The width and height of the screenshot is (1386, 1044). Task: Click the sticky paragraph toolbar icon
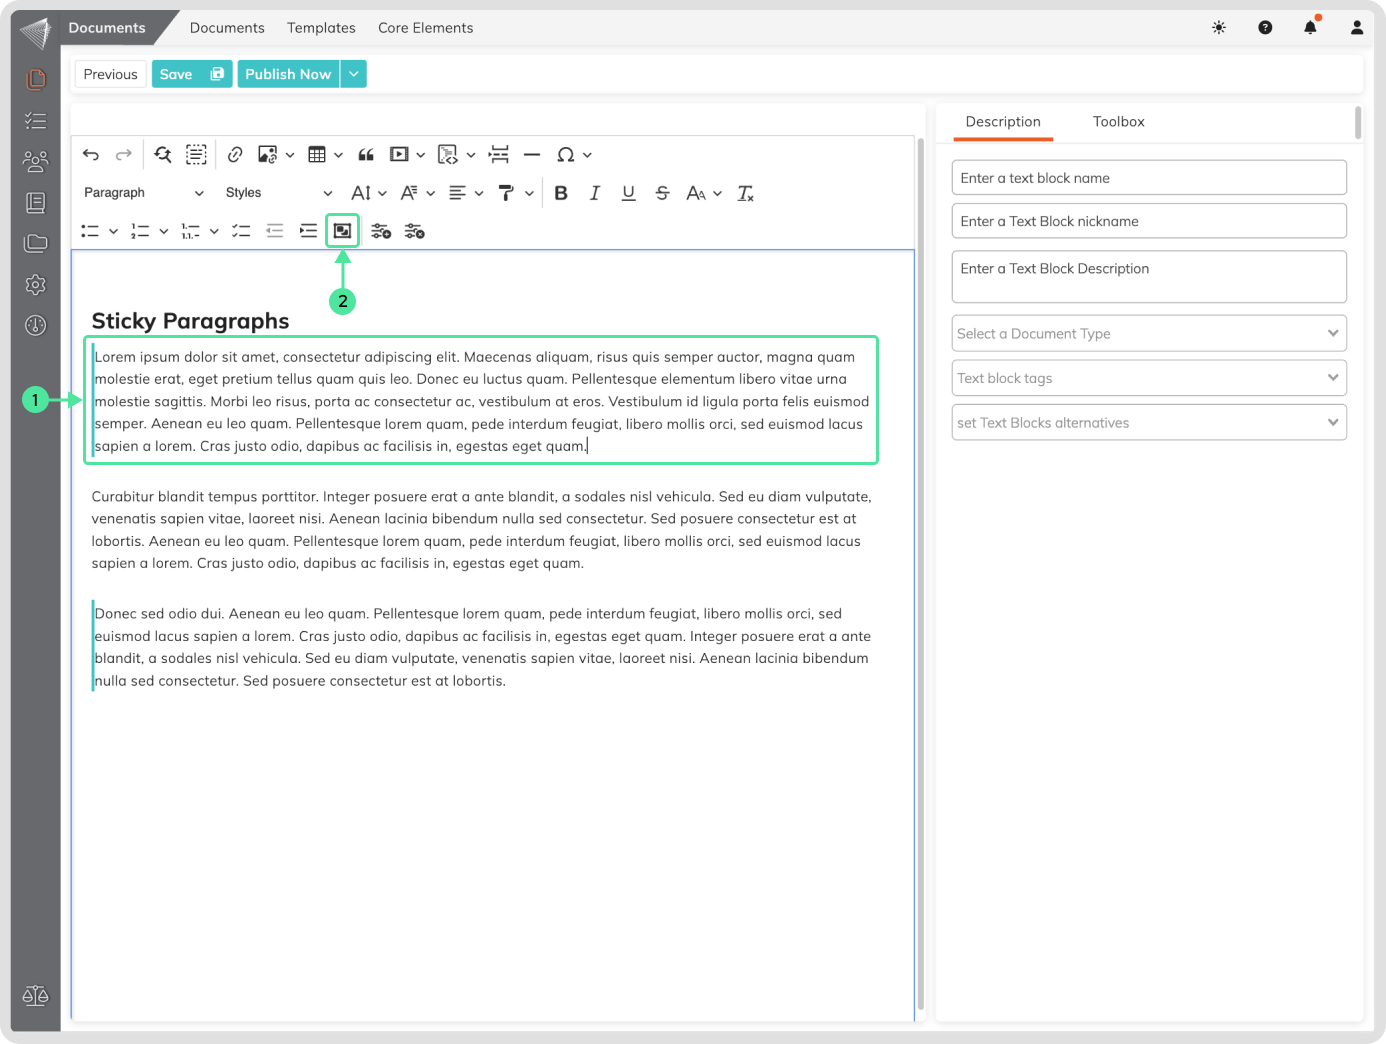click(x=342, y=231)
